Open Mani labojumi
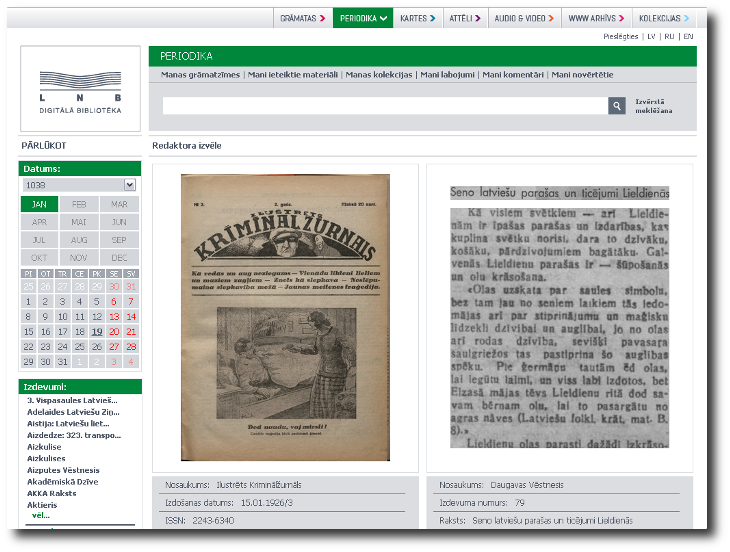This screenshot has height=552, width=730. [447, 74]
